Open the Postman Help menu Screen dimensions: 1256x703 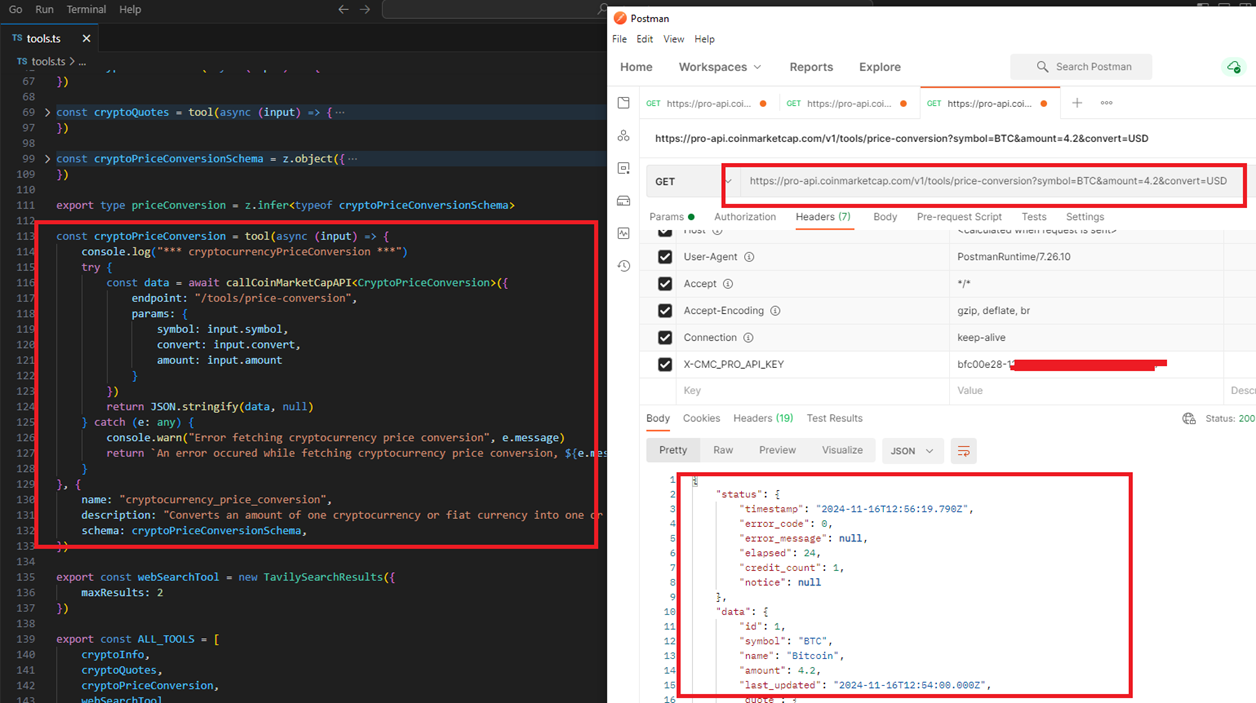705,39
